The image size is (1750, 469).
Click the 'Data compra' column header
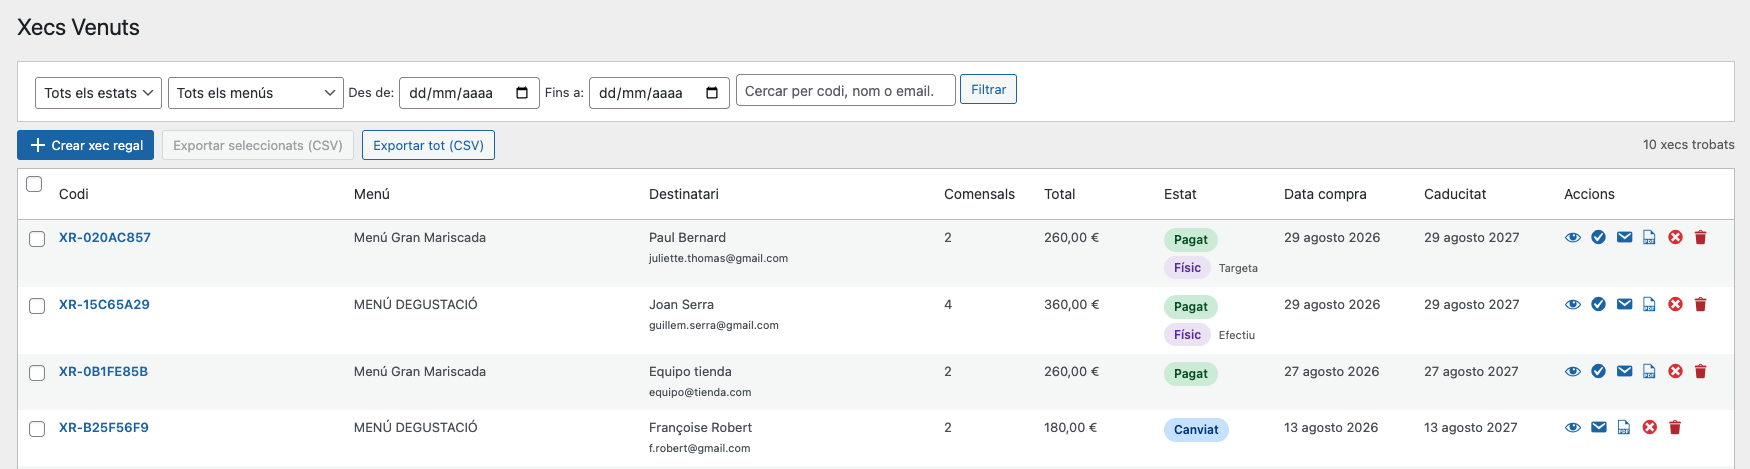click(1325, 194)
